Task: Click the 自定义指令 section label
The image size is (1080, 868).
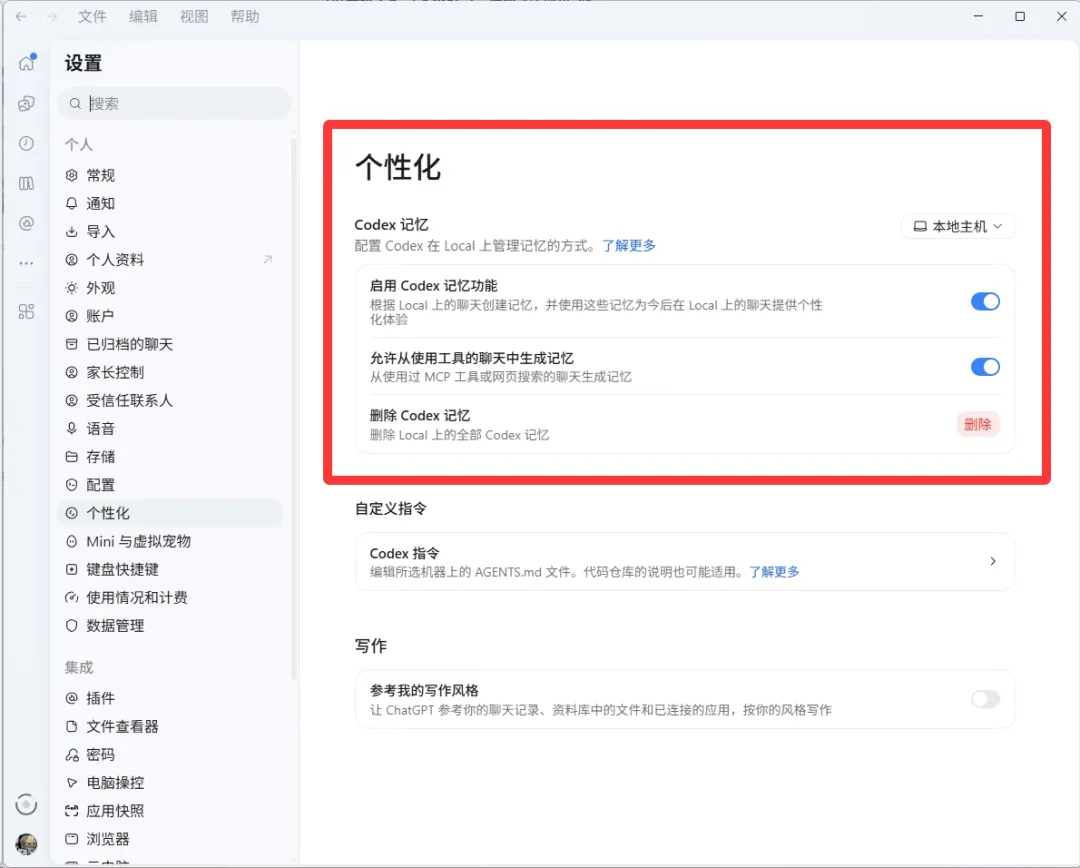Action: pos(391,508)
